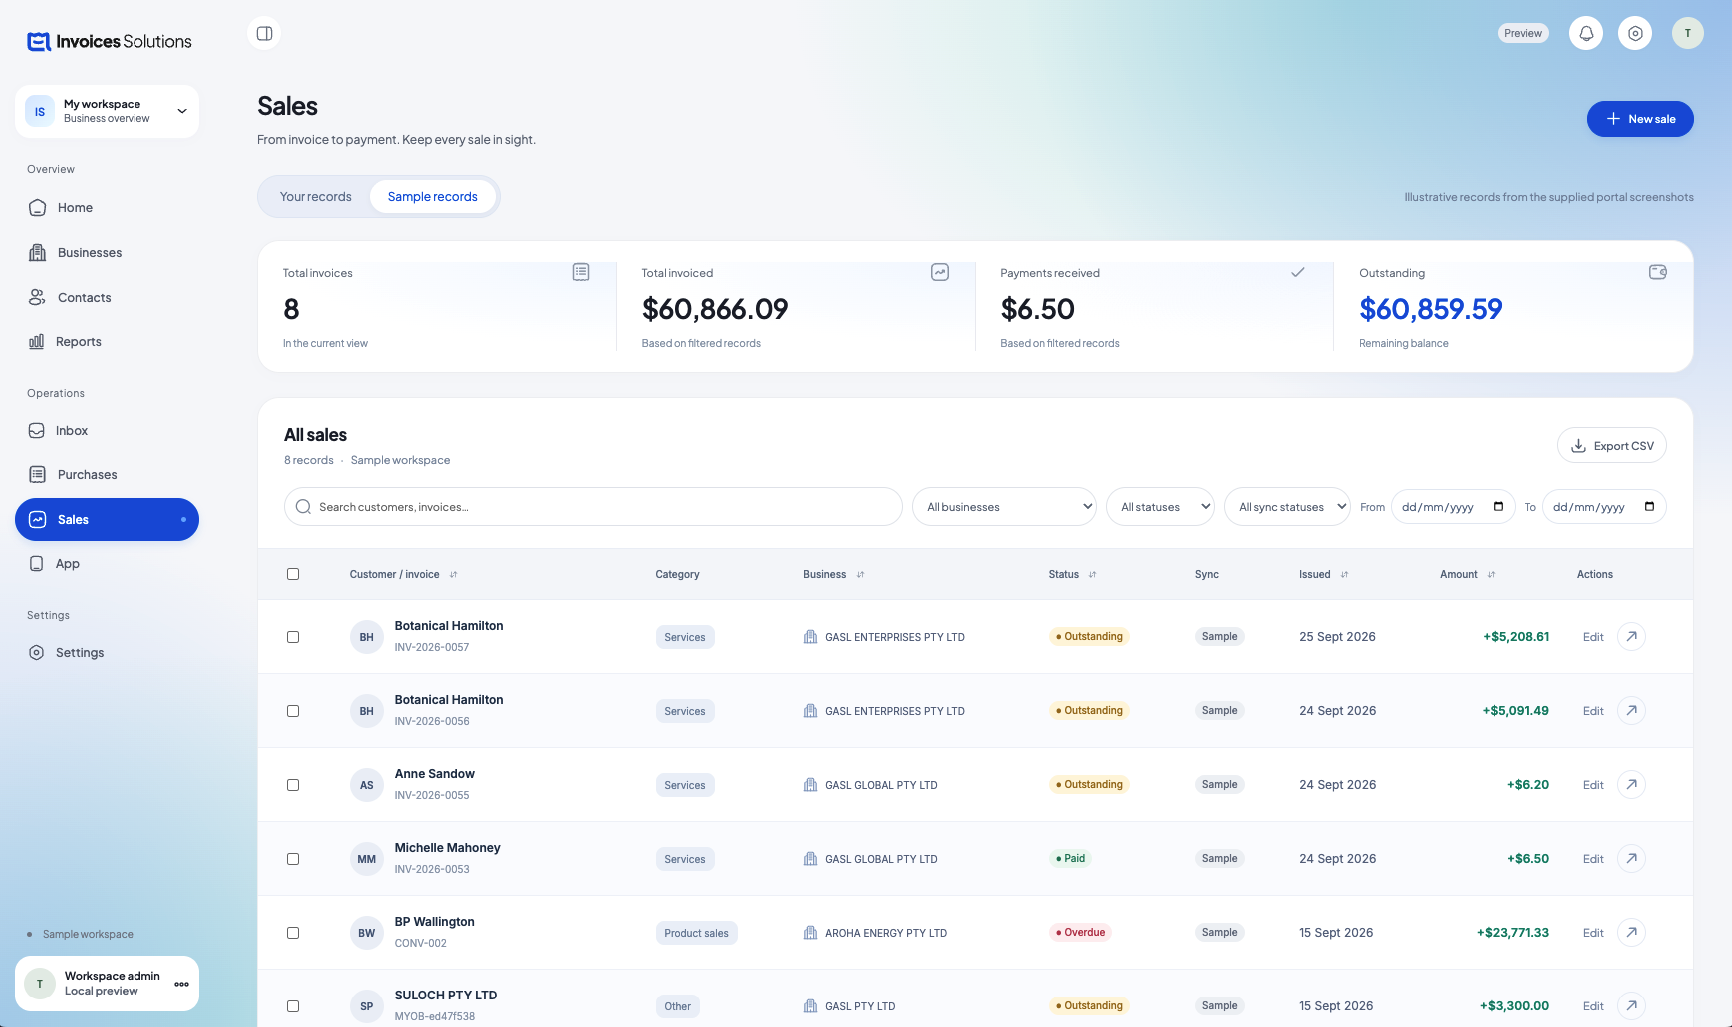The height and width of the screenshot is (1027, 1732).
Task: Switch to Sample records tab
Action: 433,197
